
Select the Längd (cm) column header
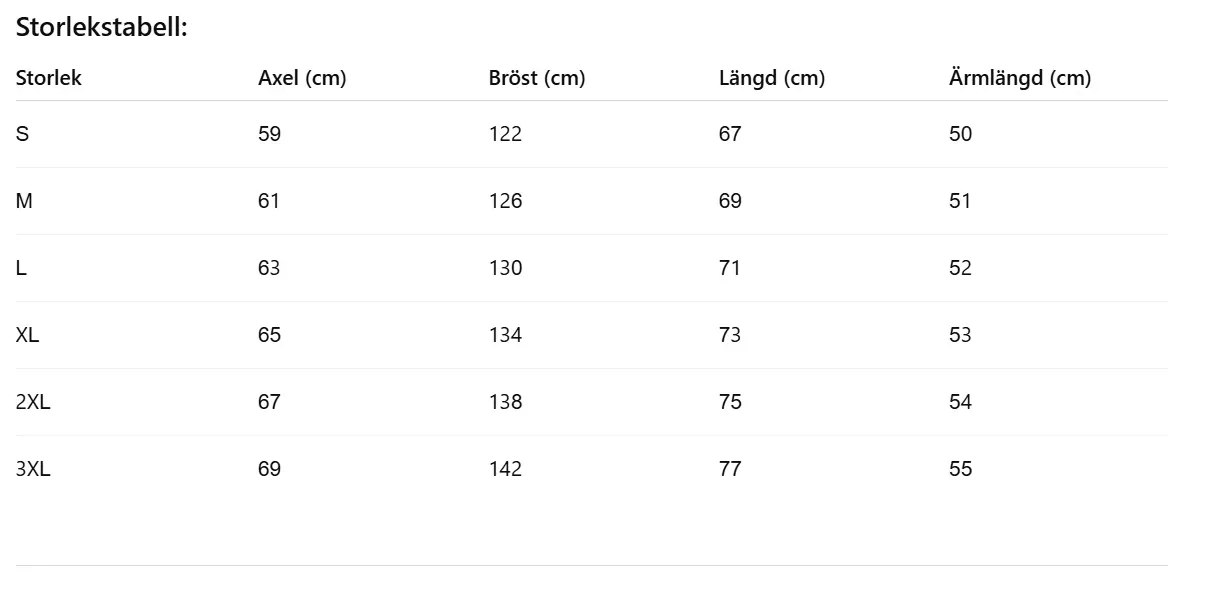(x=772, y=78)
